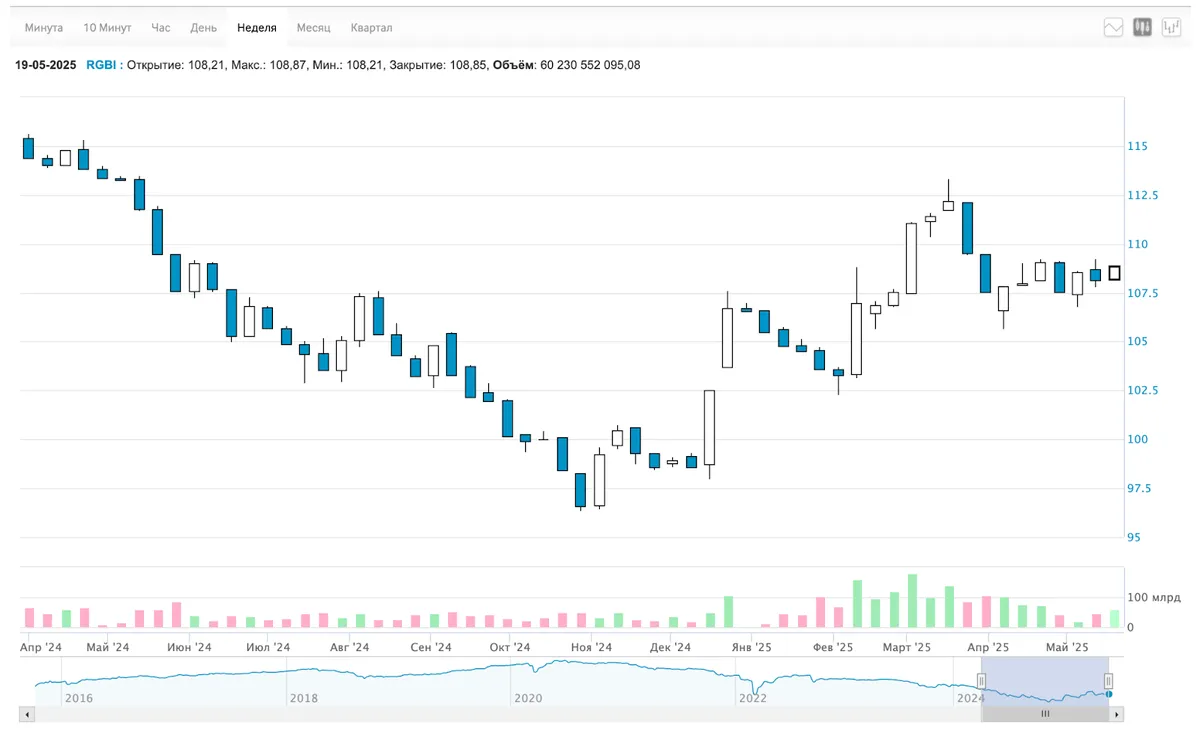Screen dimensions: 1200x735
Task: Click the 2022 year in navigator
Action: (x=753, y=698)
